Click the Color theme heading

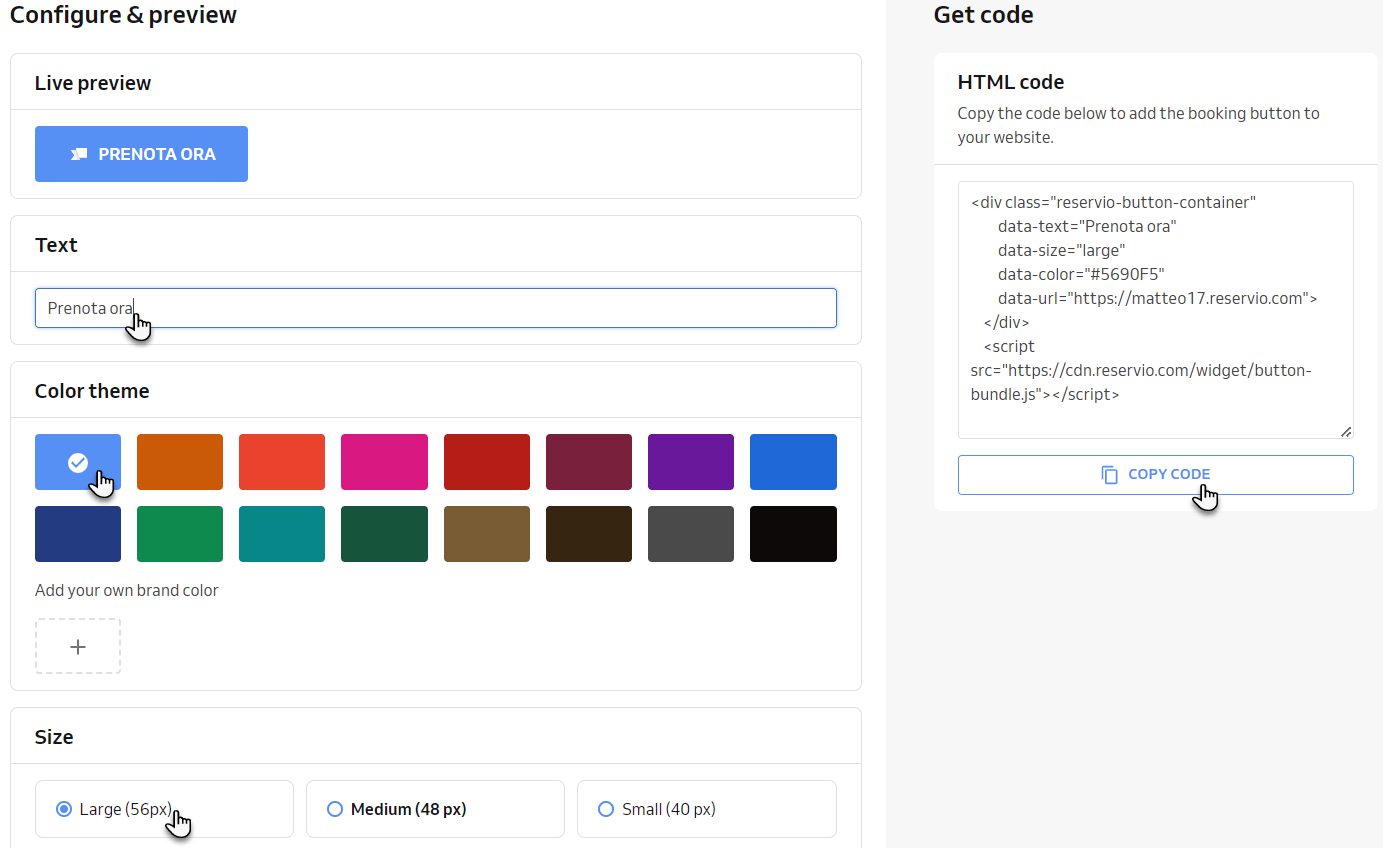click(x=92, y=391)
